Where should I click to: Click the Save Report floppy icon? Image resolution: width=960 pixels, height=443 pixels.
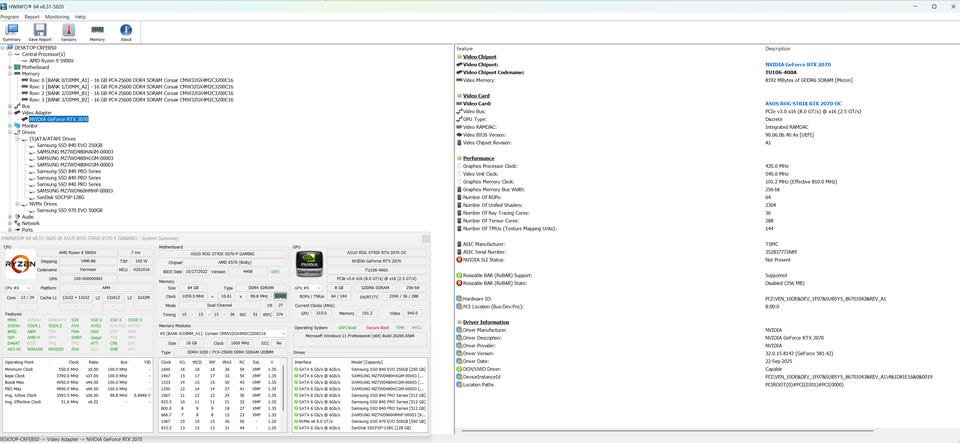40,29
